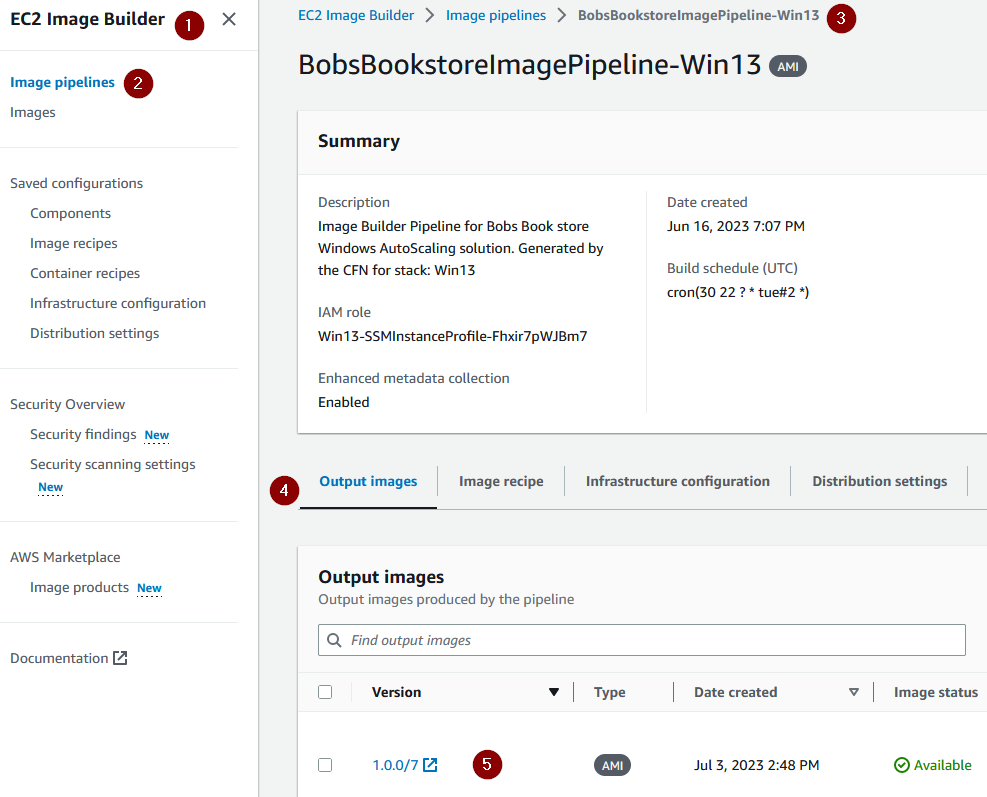Close the EC2 Image Builder navigation panel

click(x=228, y=19)
